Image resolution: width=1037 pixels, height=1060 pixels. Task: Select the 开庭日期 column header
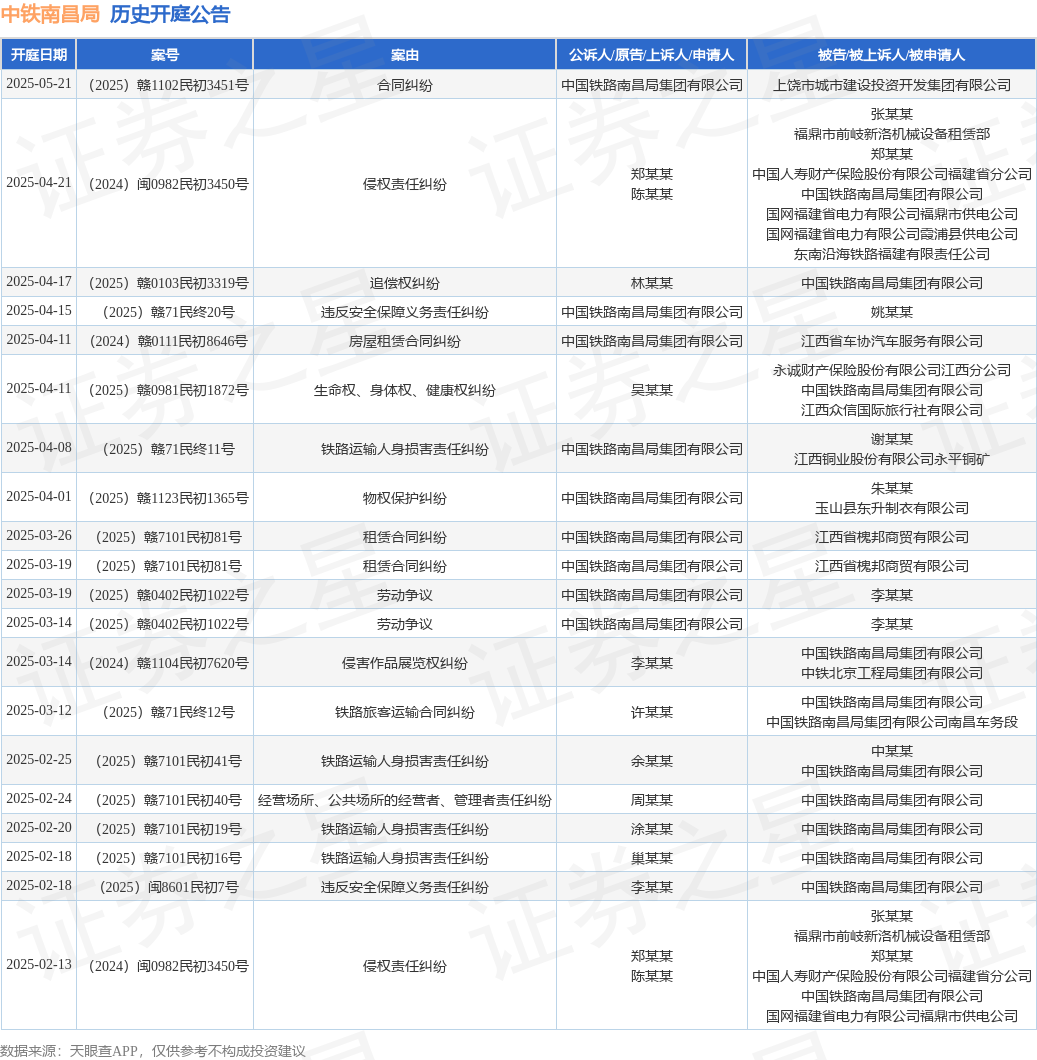pyautogui.click(x=39, y=55)
